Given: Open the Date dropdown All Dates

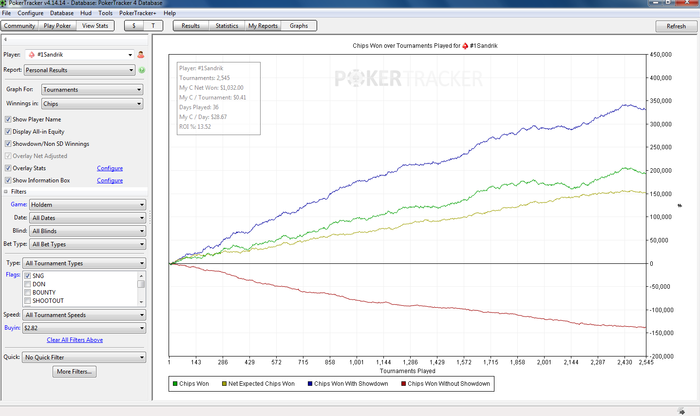Looking at the screenshot, I should point(88,218).
